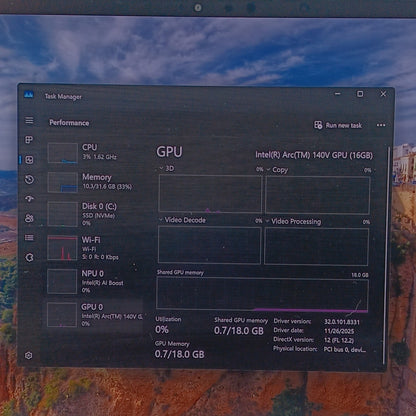Click the Video Decode graph
The width and height of the screenshot is (416, 416).
tap(209, 245)
